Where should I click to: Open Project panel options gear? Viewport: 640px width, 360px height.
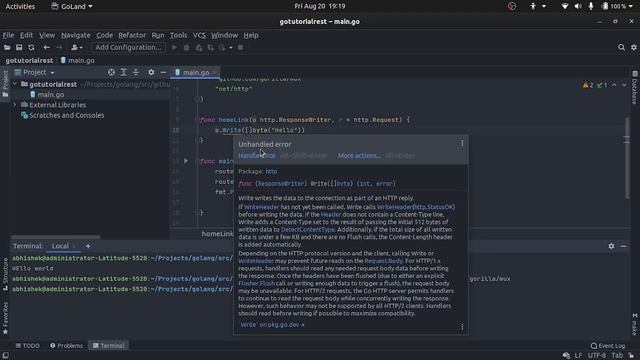pyautogui.click(x=151, y=72)
